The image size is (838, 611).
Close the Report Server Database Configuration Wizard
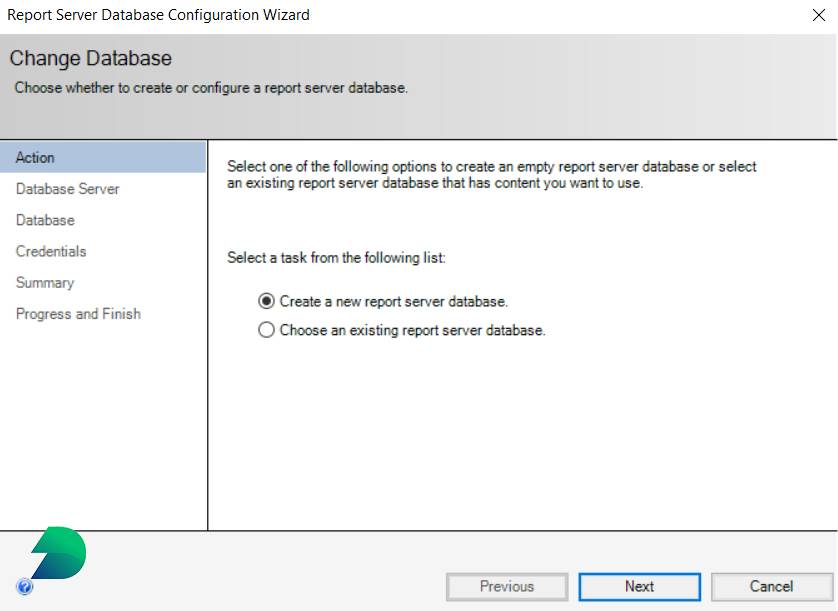[x=820, y=15]
